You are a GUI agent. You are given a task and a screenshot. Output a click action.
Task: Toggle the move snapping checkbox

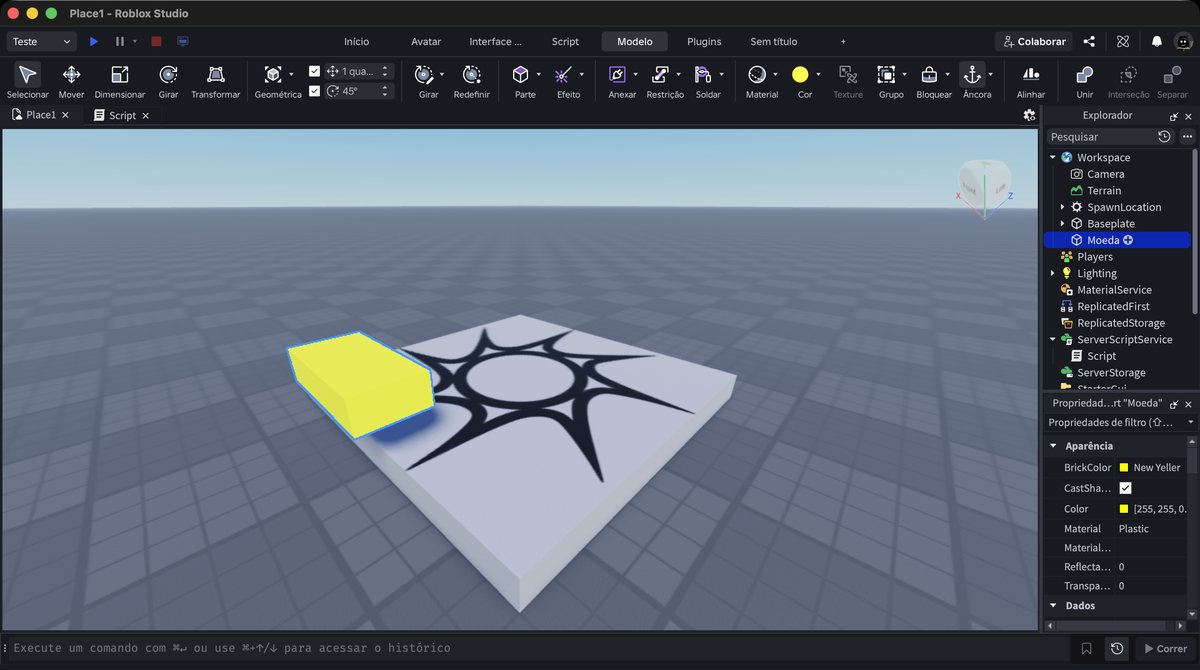[315, 71]
